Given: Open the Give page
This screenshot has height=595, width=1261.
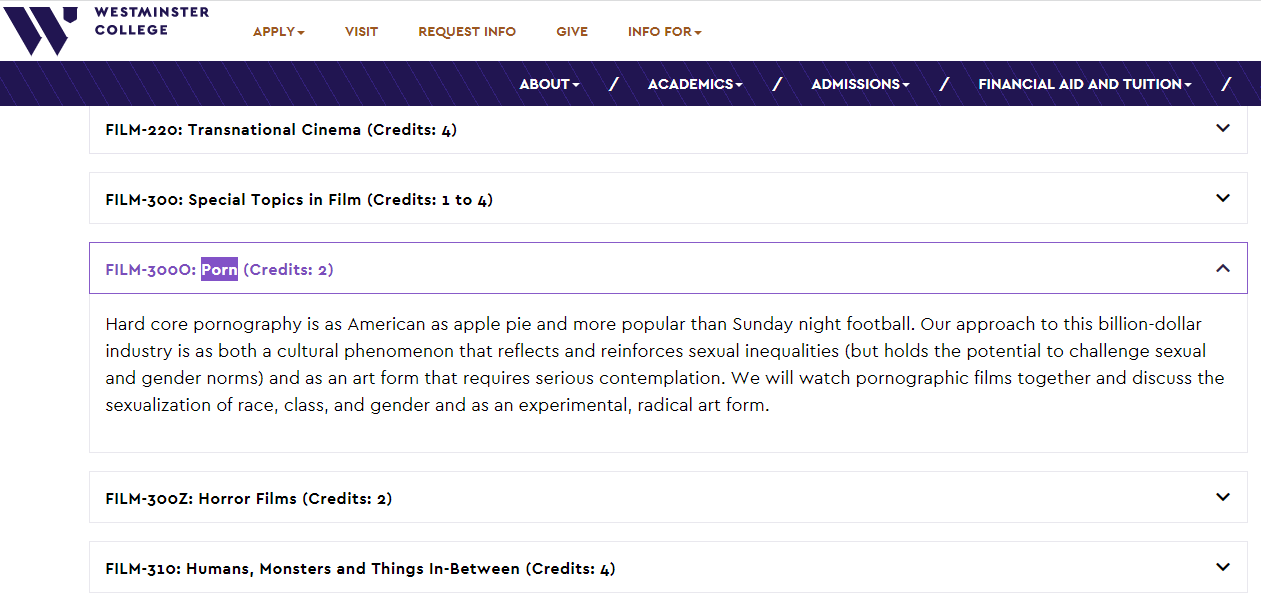Looking at the screenshot, I should (572, 32).
